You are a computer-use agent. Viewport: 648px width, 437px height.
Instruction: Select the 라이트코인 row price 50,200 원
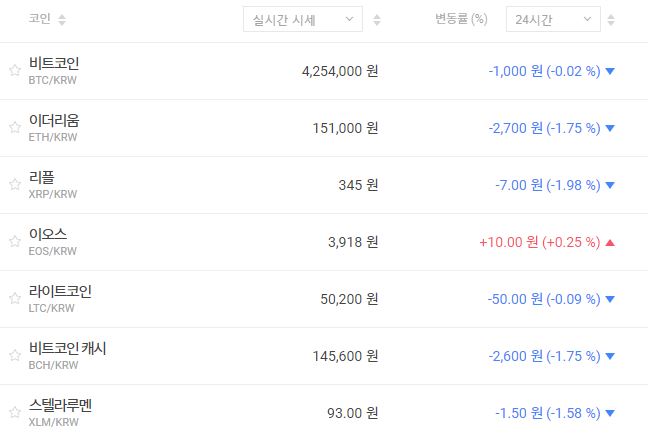tap(338, 299)
